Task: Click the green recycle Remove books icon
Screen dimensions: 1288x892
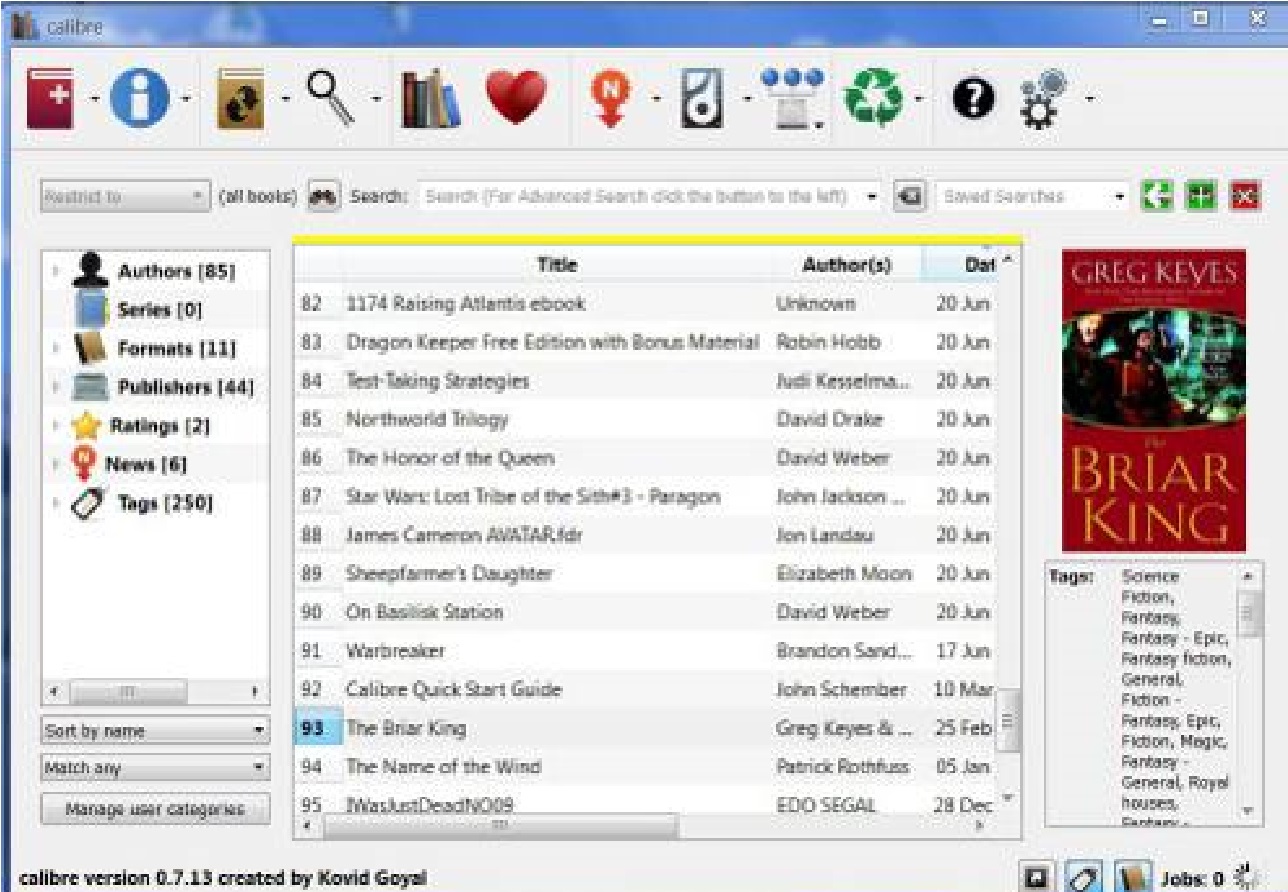Action: pyautogui.click(x=872, y=97)
